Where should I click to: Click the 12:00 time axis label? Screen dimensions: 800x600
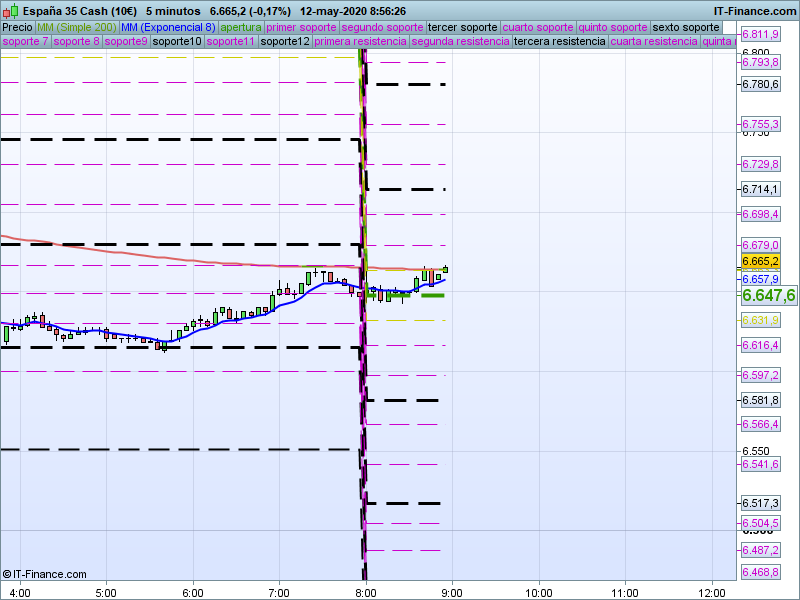pos(712,593)
